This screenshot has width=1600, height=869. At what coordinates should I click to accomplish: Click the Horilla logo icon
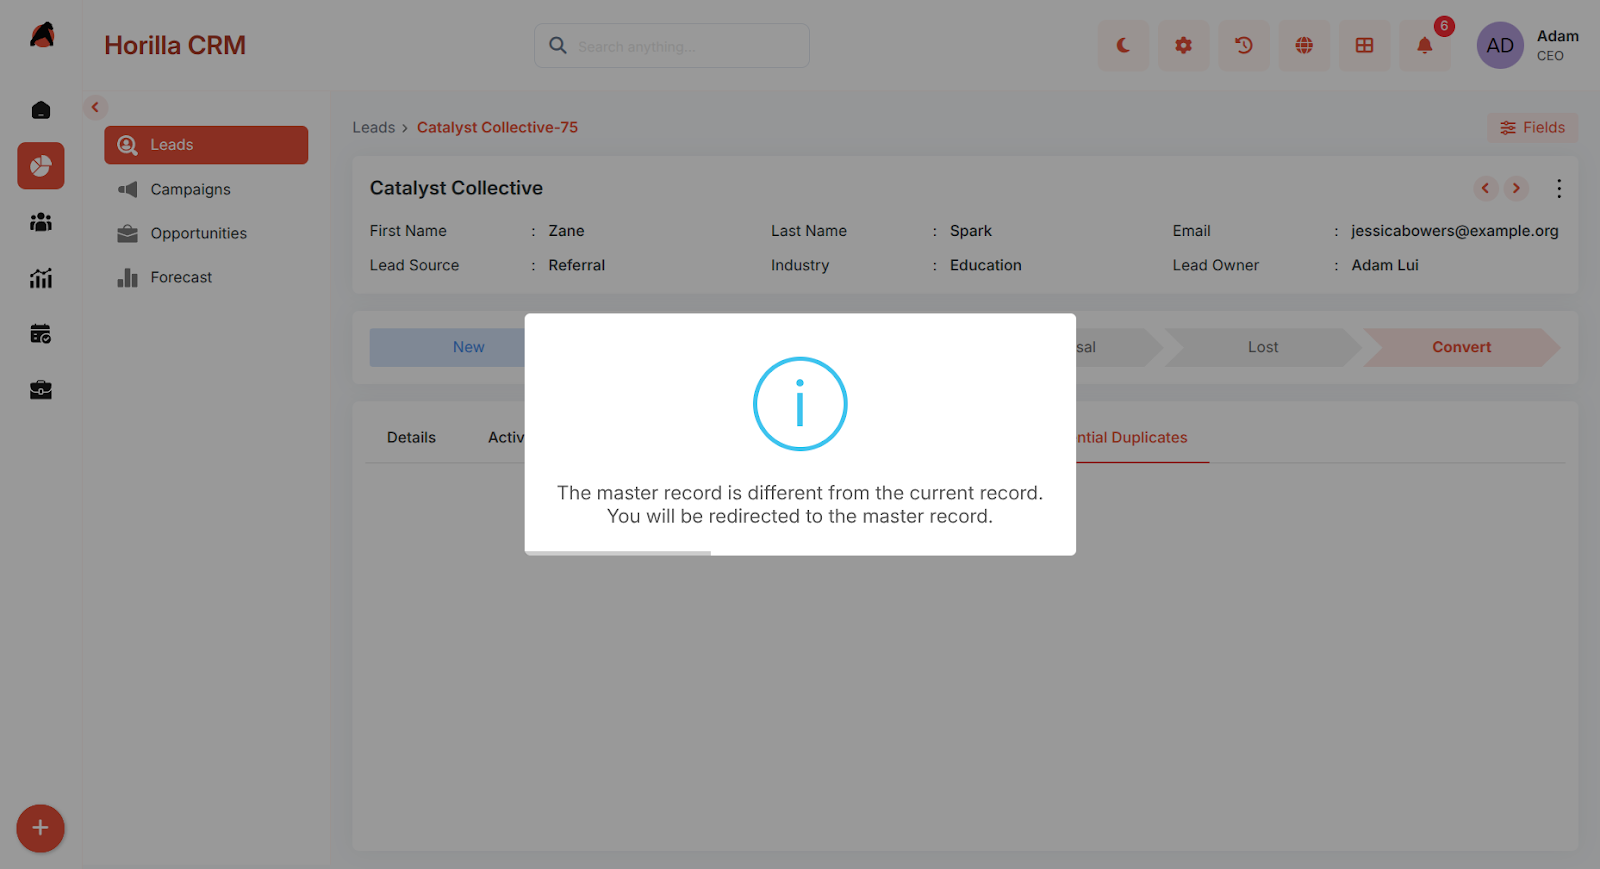coord(42,35)
